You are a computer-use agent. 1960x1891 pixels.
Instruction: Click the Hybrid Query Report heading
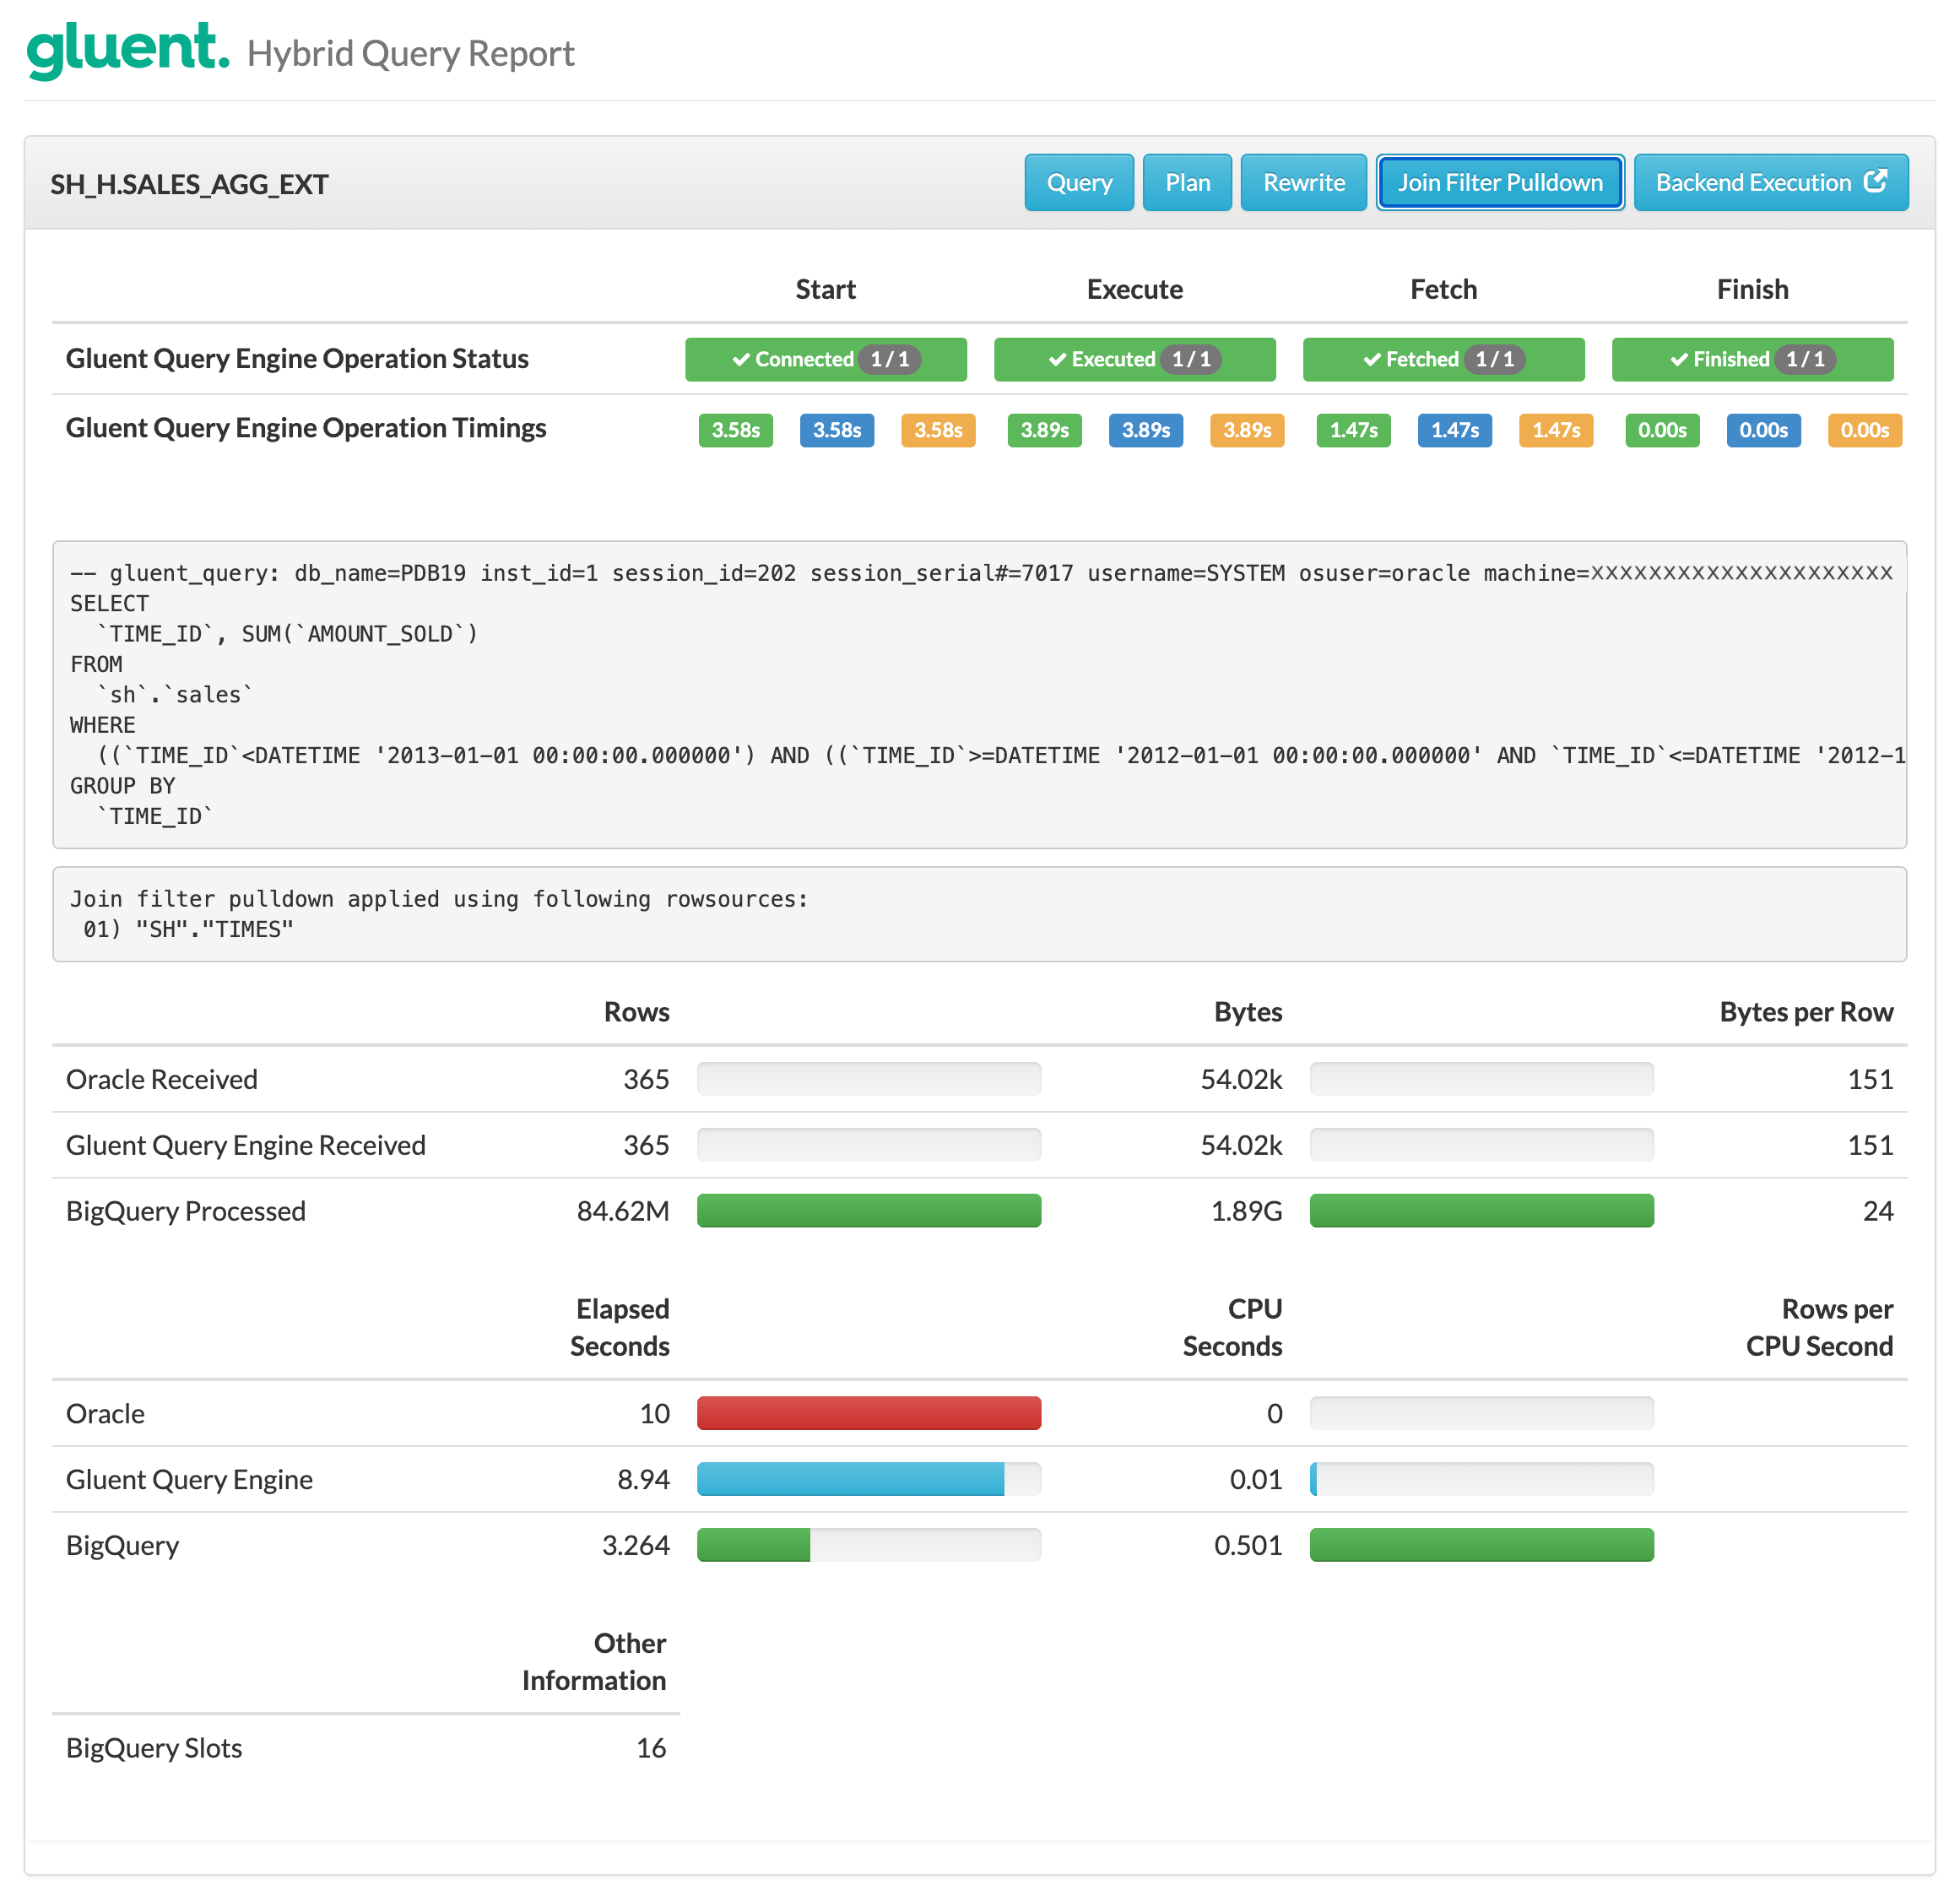coord(411,53)
